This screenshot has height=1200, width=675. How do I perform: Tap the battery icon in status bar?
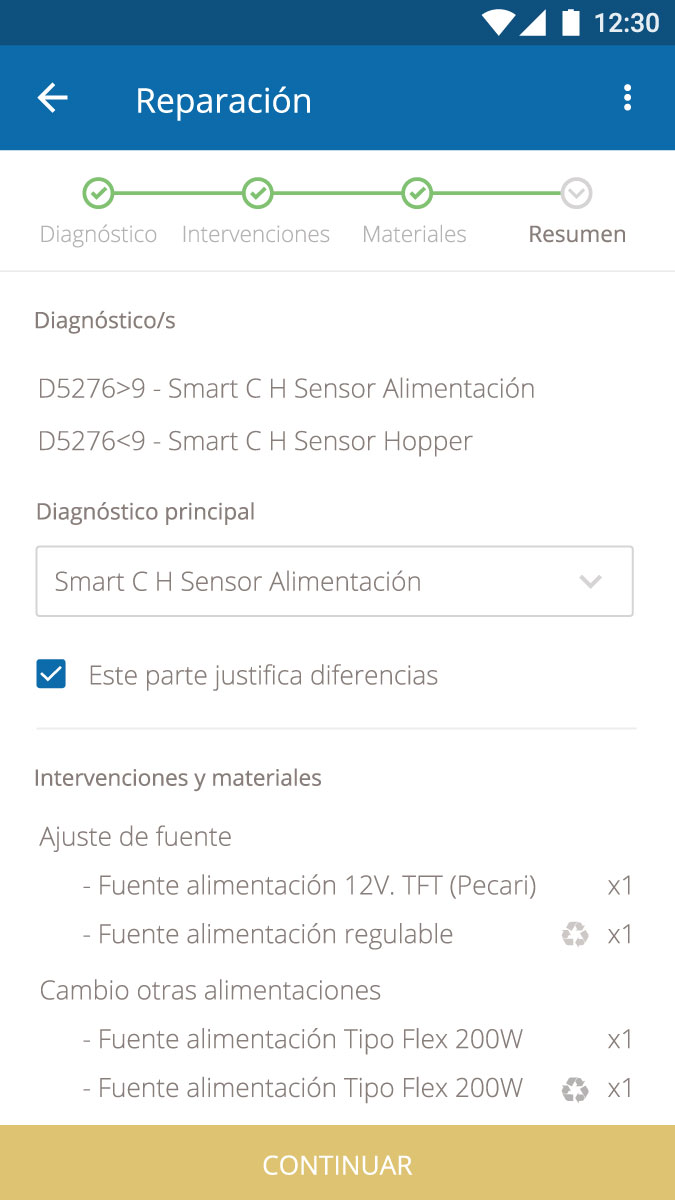click(x=571, y=22)
